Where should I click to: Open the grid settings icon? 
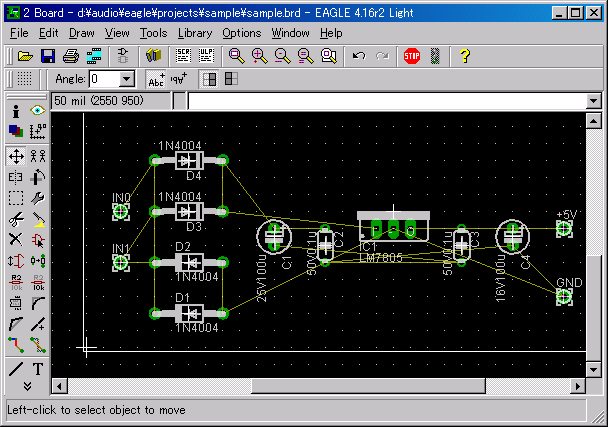click(24, 79)
